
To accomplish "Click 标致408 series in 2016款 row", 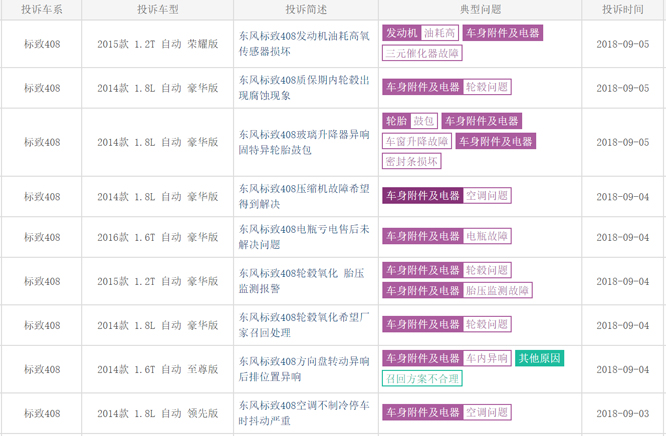I will pos(42,237).
